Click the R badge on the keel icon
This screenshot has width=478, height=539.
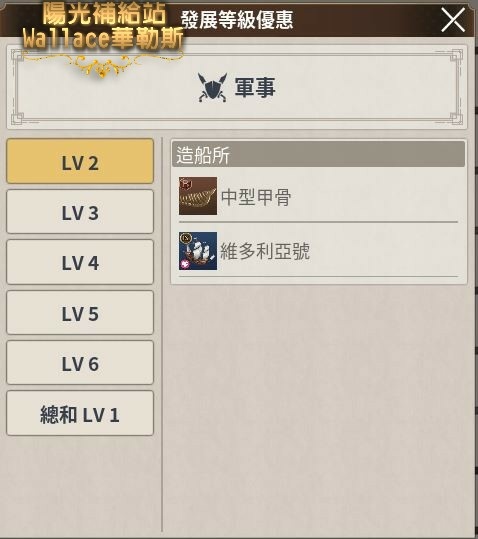click(x=185, y=183)
